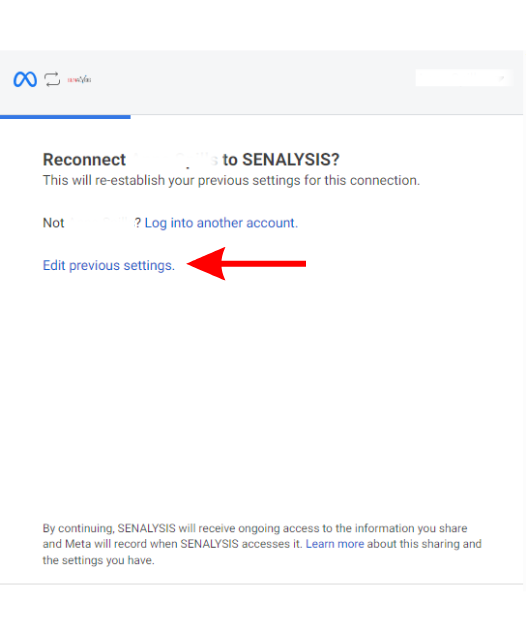Open the Log into another account link
Image resolution: width=526 pixels, height=641 pixels.
coord(221,223)
